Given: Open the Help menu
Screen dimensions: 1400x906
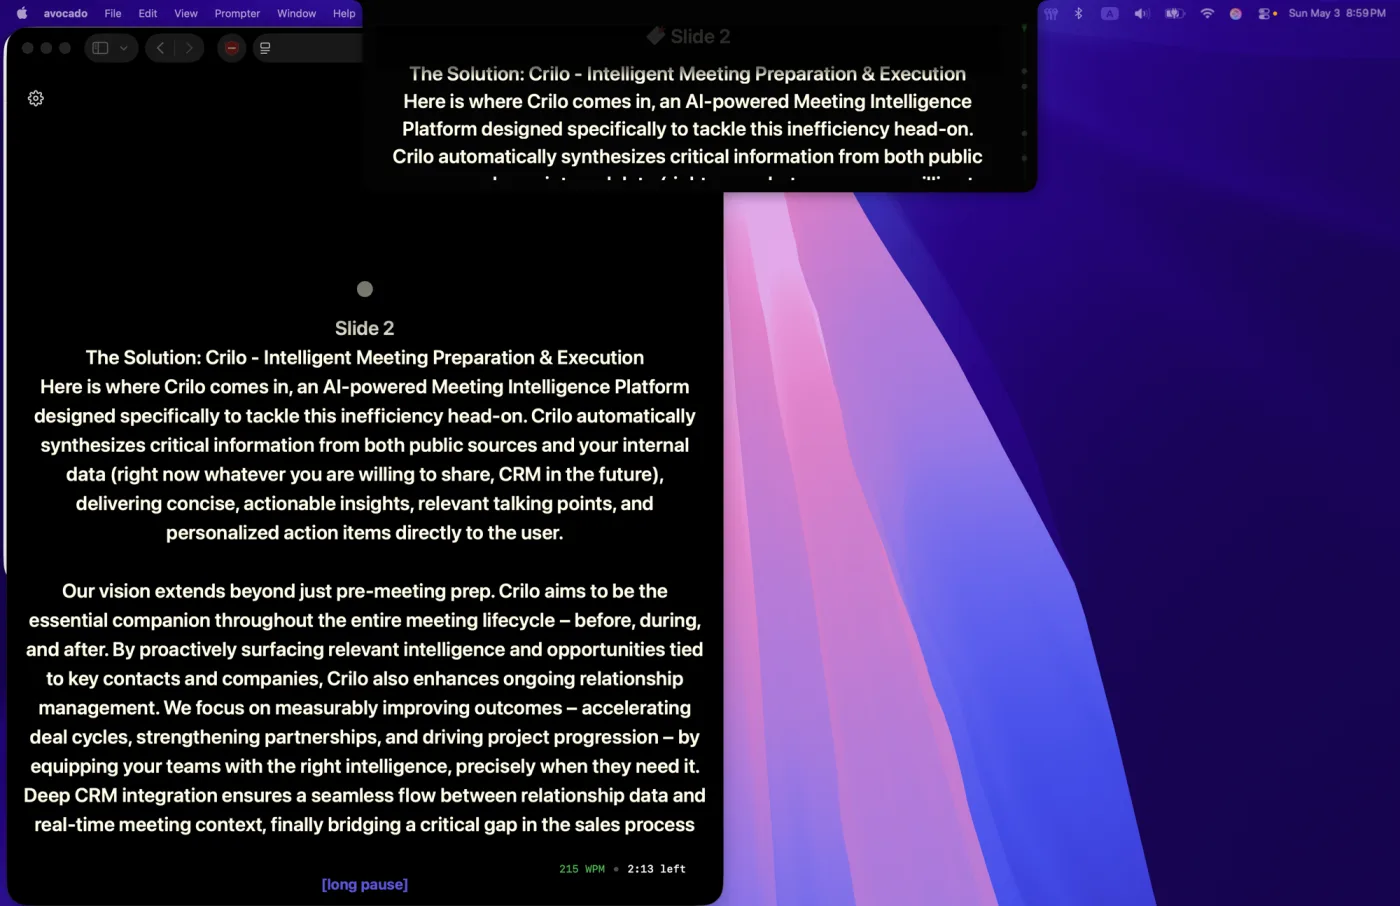Looking at the screenshot, I should [344, 13].
